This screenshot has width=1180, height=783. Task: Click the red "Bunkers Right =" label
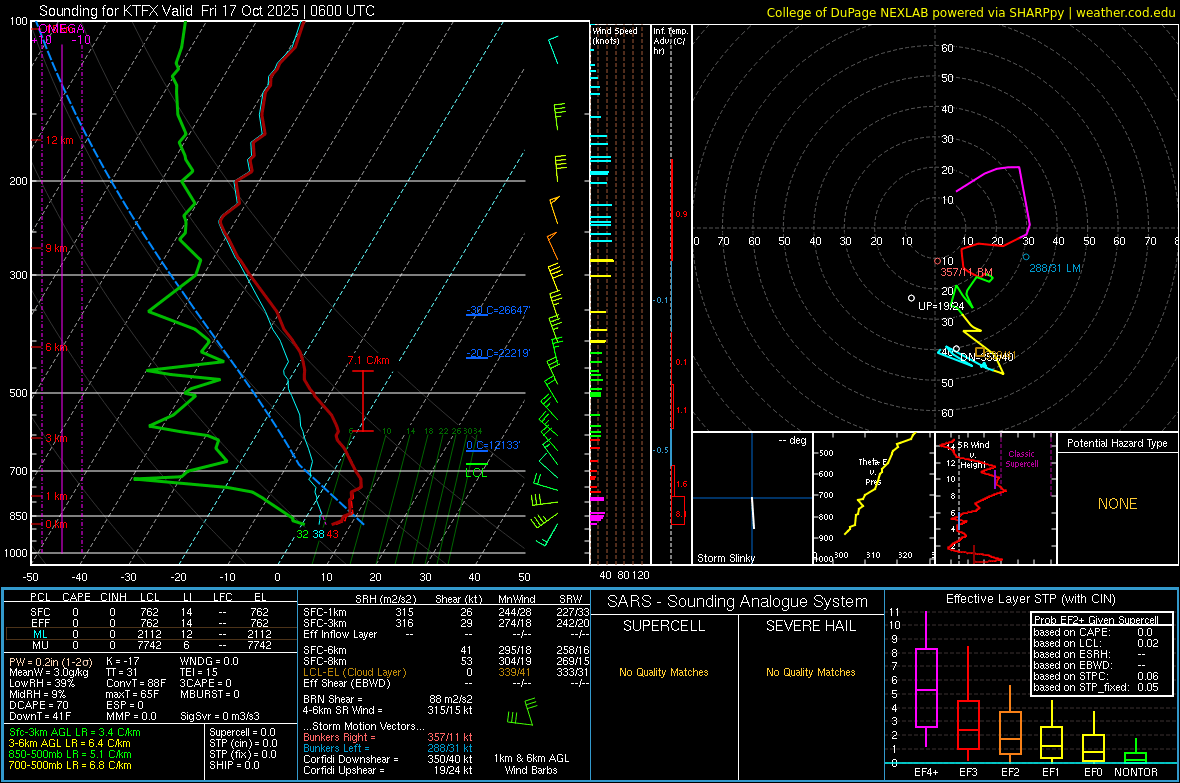pyautogui.click(x=338, y=737)
